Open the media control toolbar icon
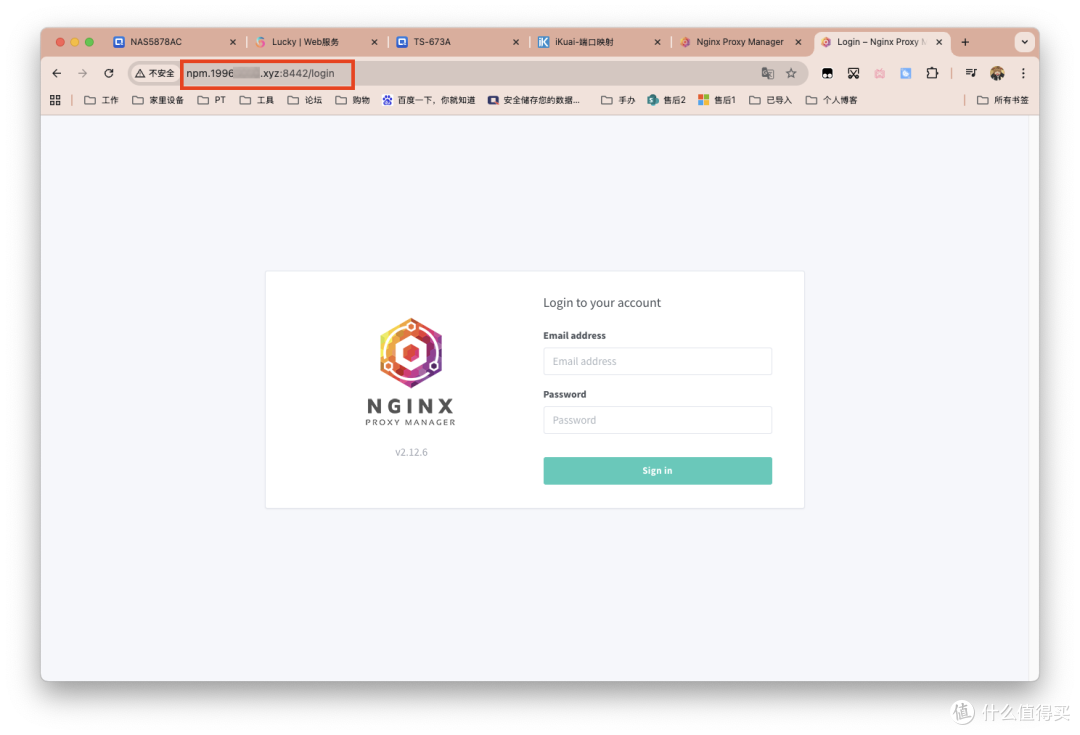This screenshot has width=1080, height=735. [971, 73]
